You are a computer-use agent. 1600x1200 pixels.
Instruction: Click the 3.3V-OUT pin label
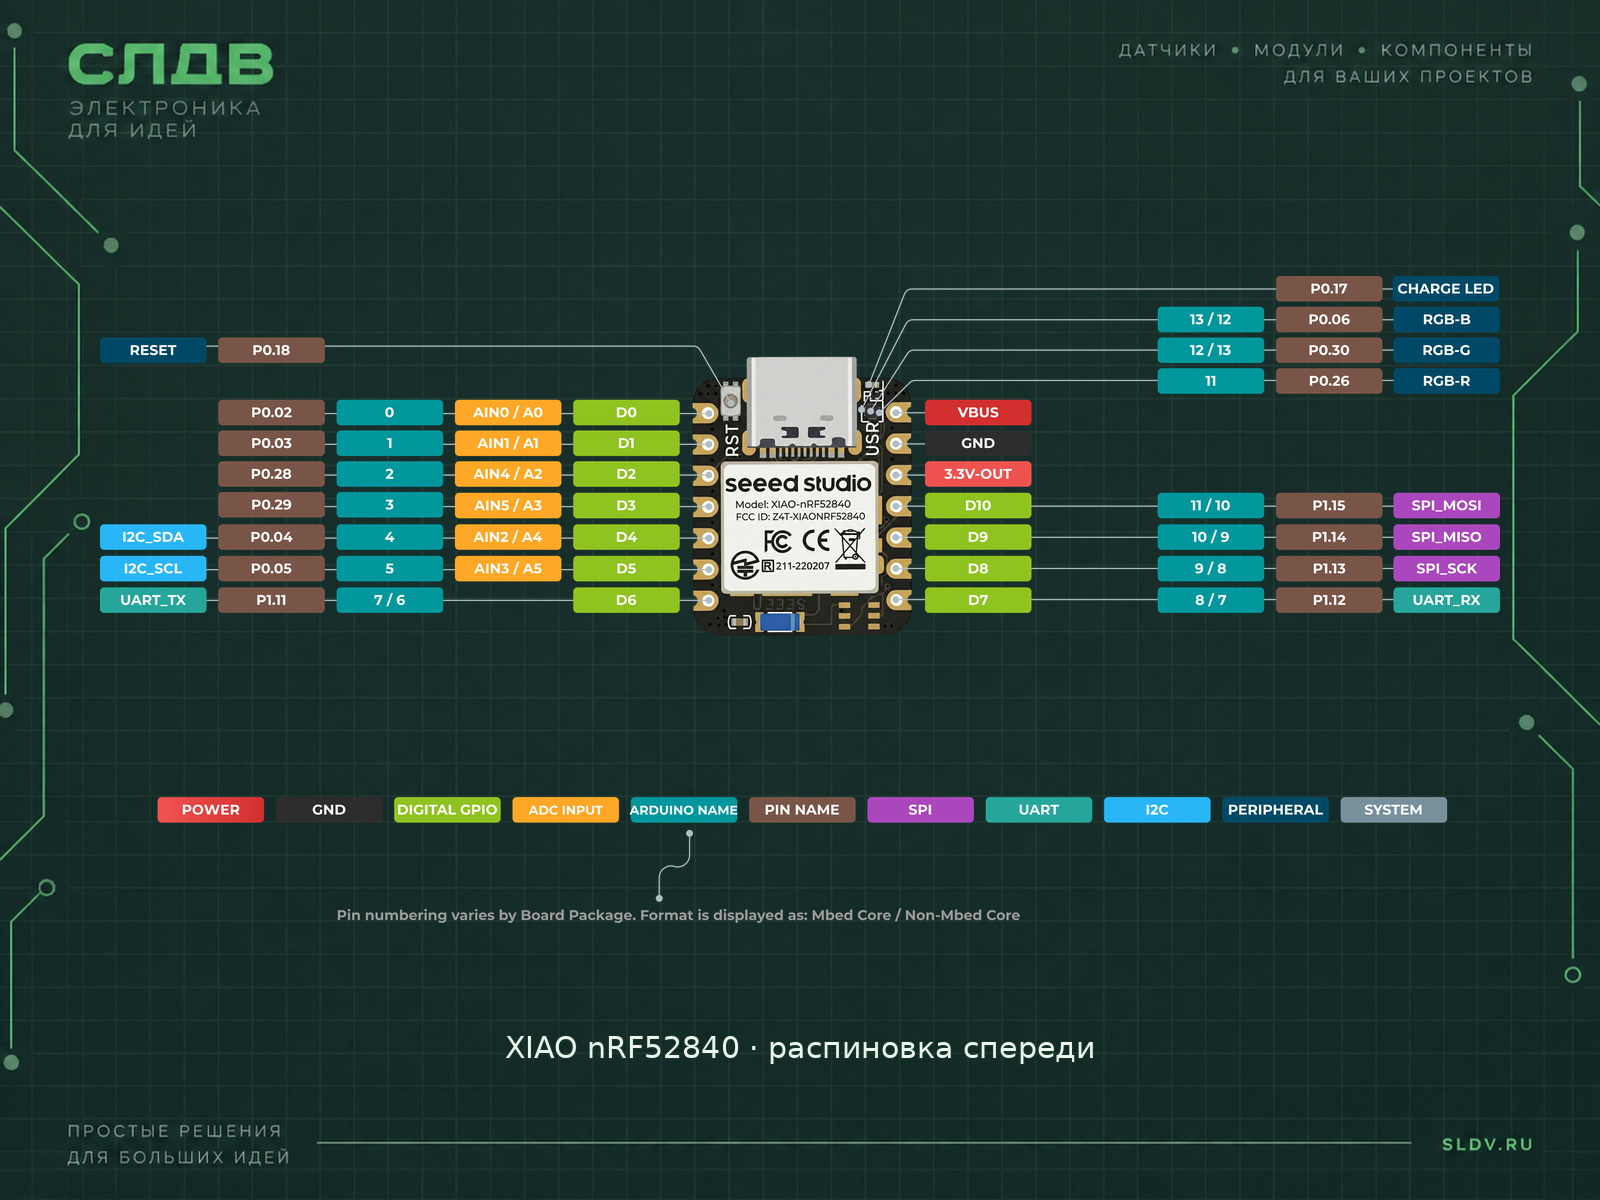pyautogui.click(x=978, y=474)
